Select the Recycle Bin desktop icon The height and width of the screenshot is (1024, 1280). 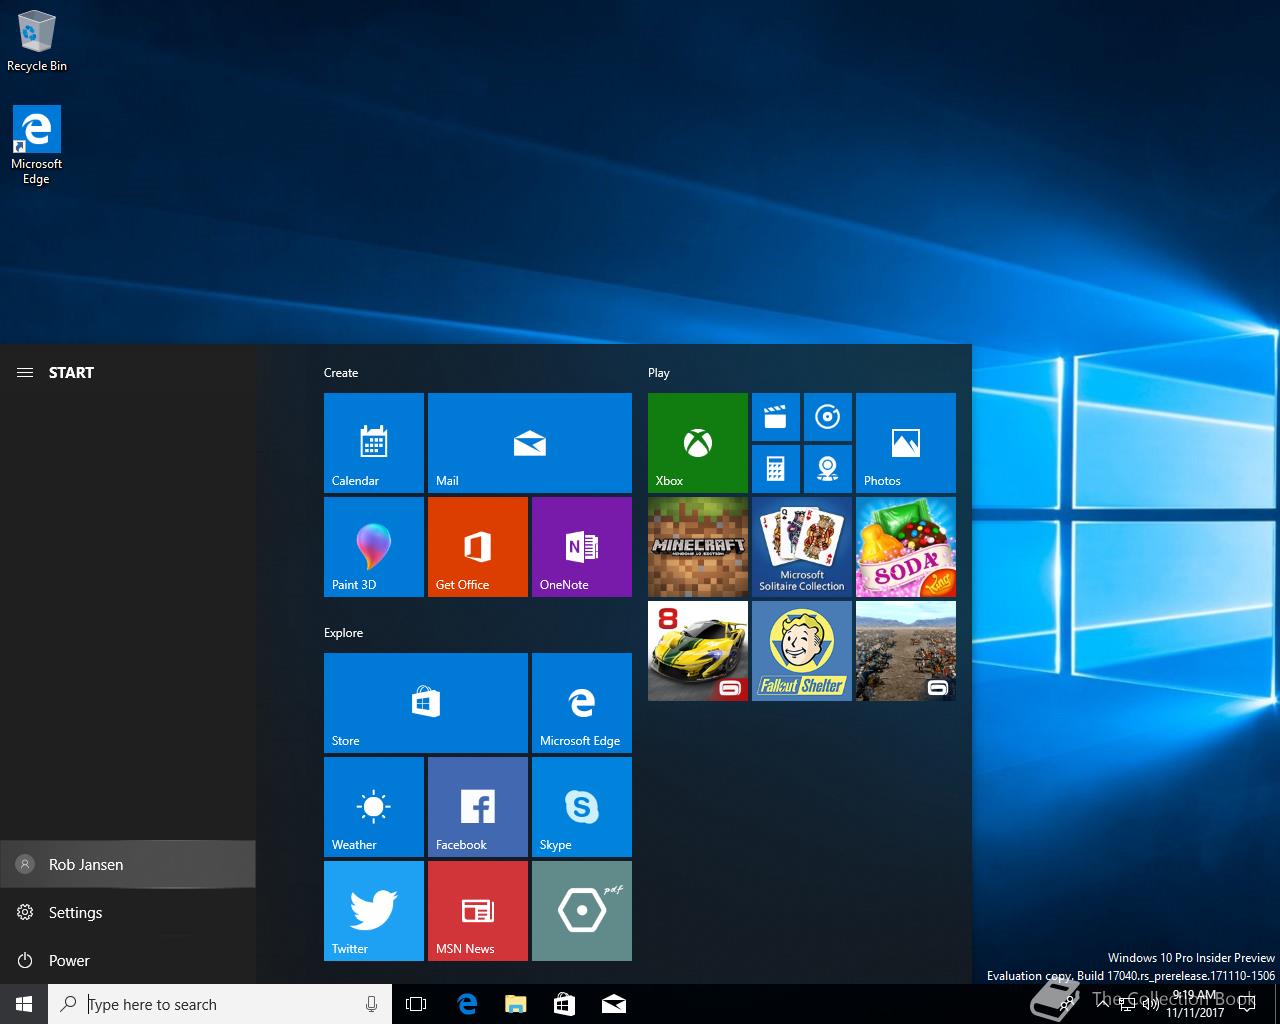point(37,41)
